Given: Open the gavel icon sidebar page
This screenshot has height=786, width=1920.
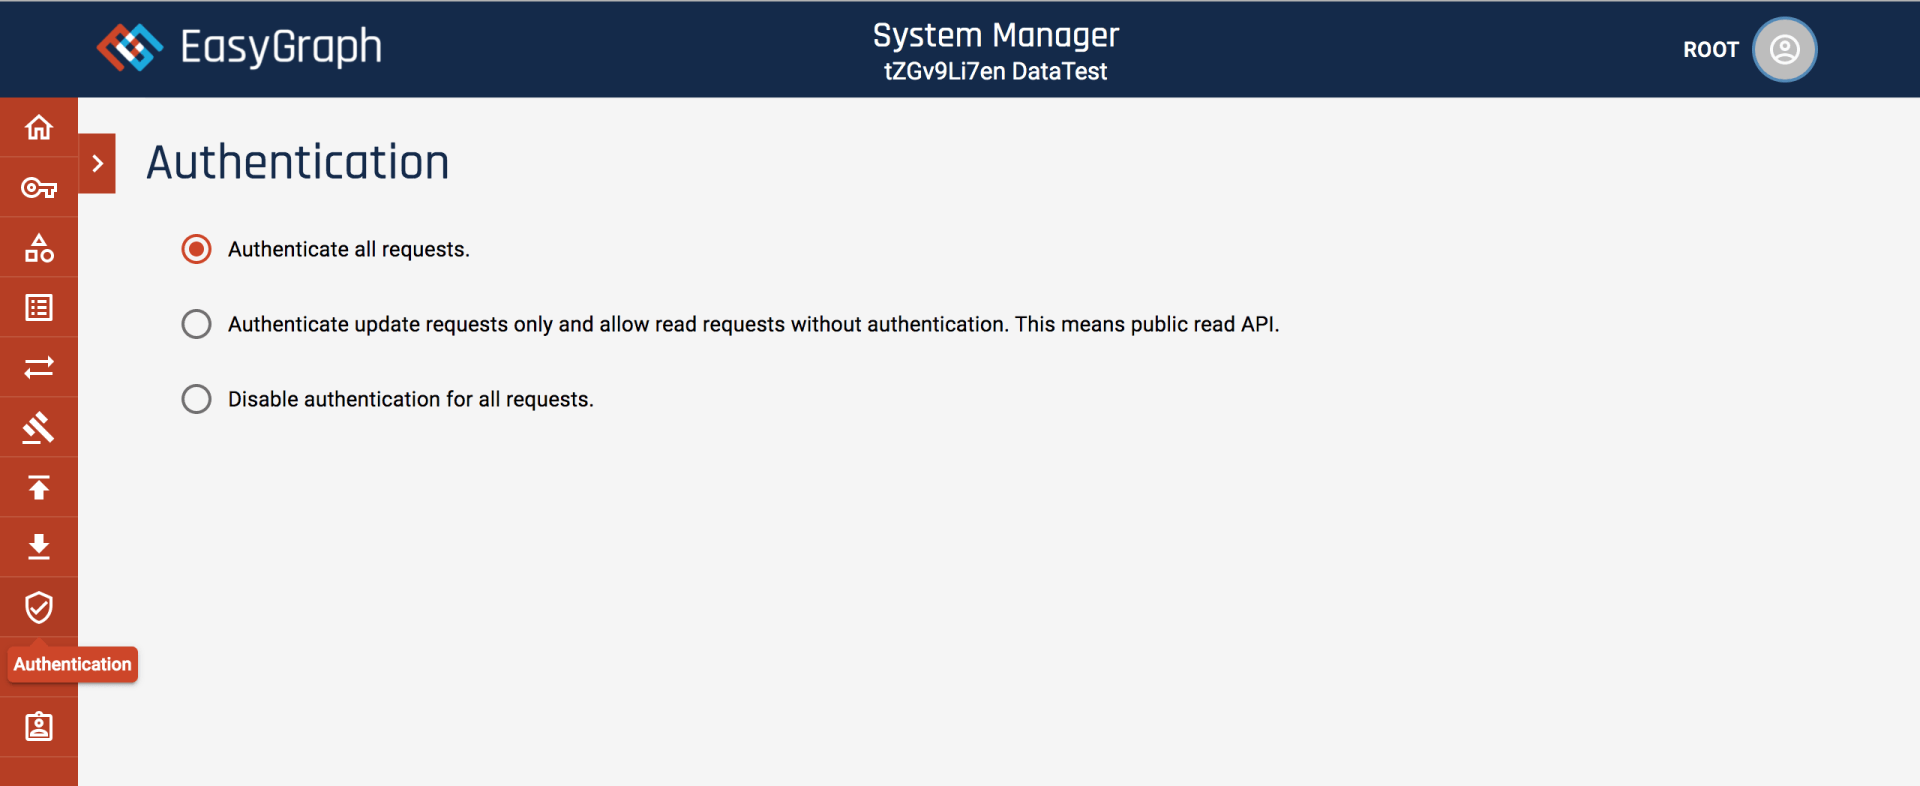Looking at the screenshot, I should 39,428.
